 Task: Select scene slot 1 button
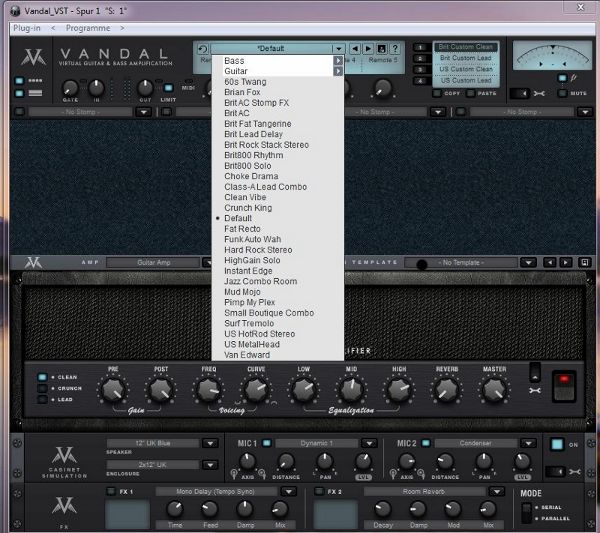(420, 47)
